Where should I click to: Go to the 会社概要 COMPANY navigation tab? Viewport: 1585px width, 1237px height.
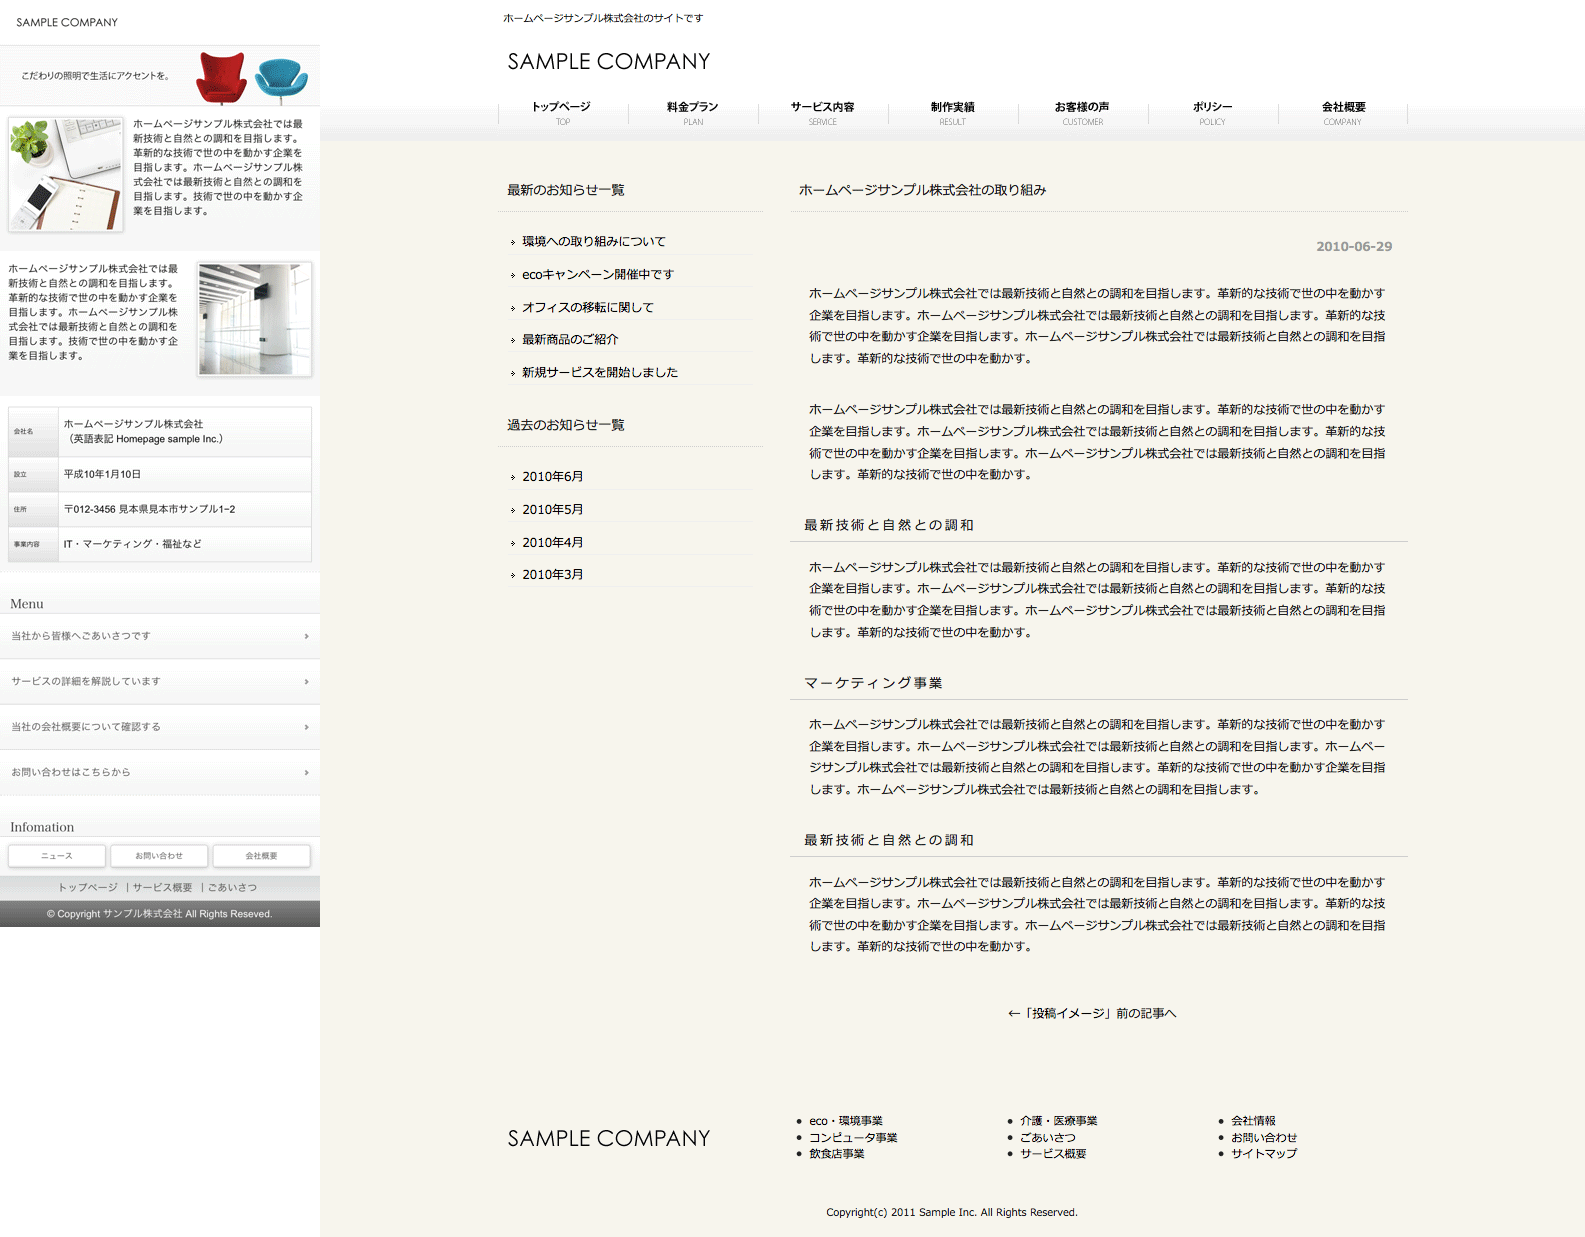1343,113
